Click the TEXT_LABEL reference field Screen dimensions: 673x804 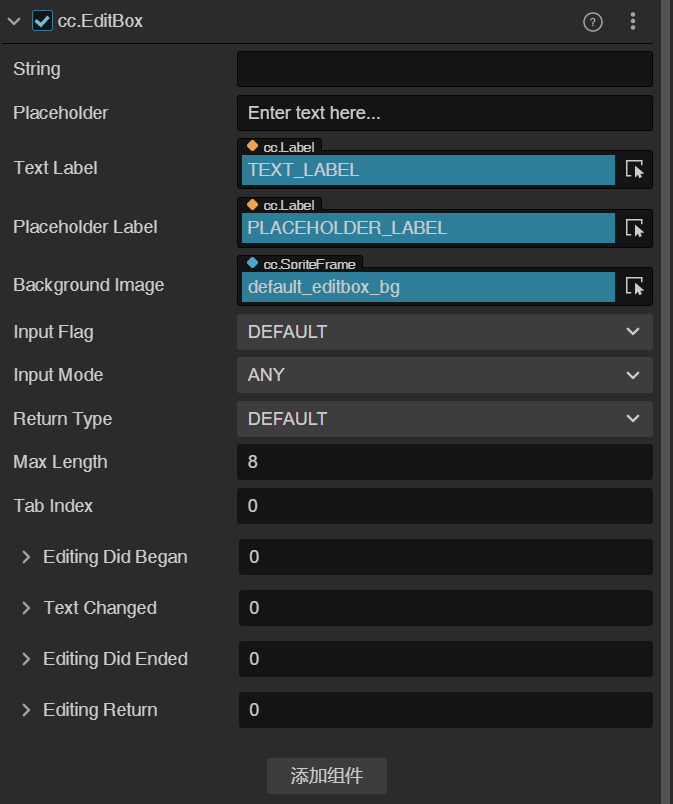[428, 170]
